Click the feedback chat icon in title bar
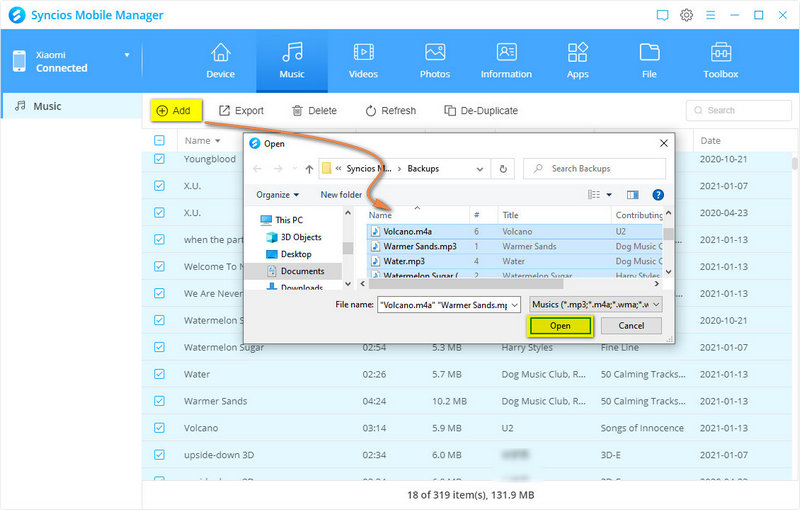Image resolution: width=800 pixels, height=510 pixels. (662, 15)
